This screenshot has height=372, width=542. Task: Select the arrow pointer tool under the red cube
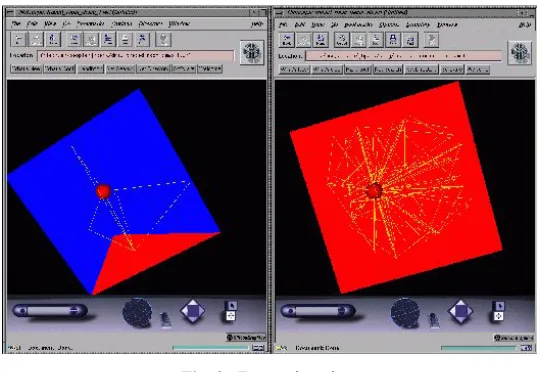498,306
